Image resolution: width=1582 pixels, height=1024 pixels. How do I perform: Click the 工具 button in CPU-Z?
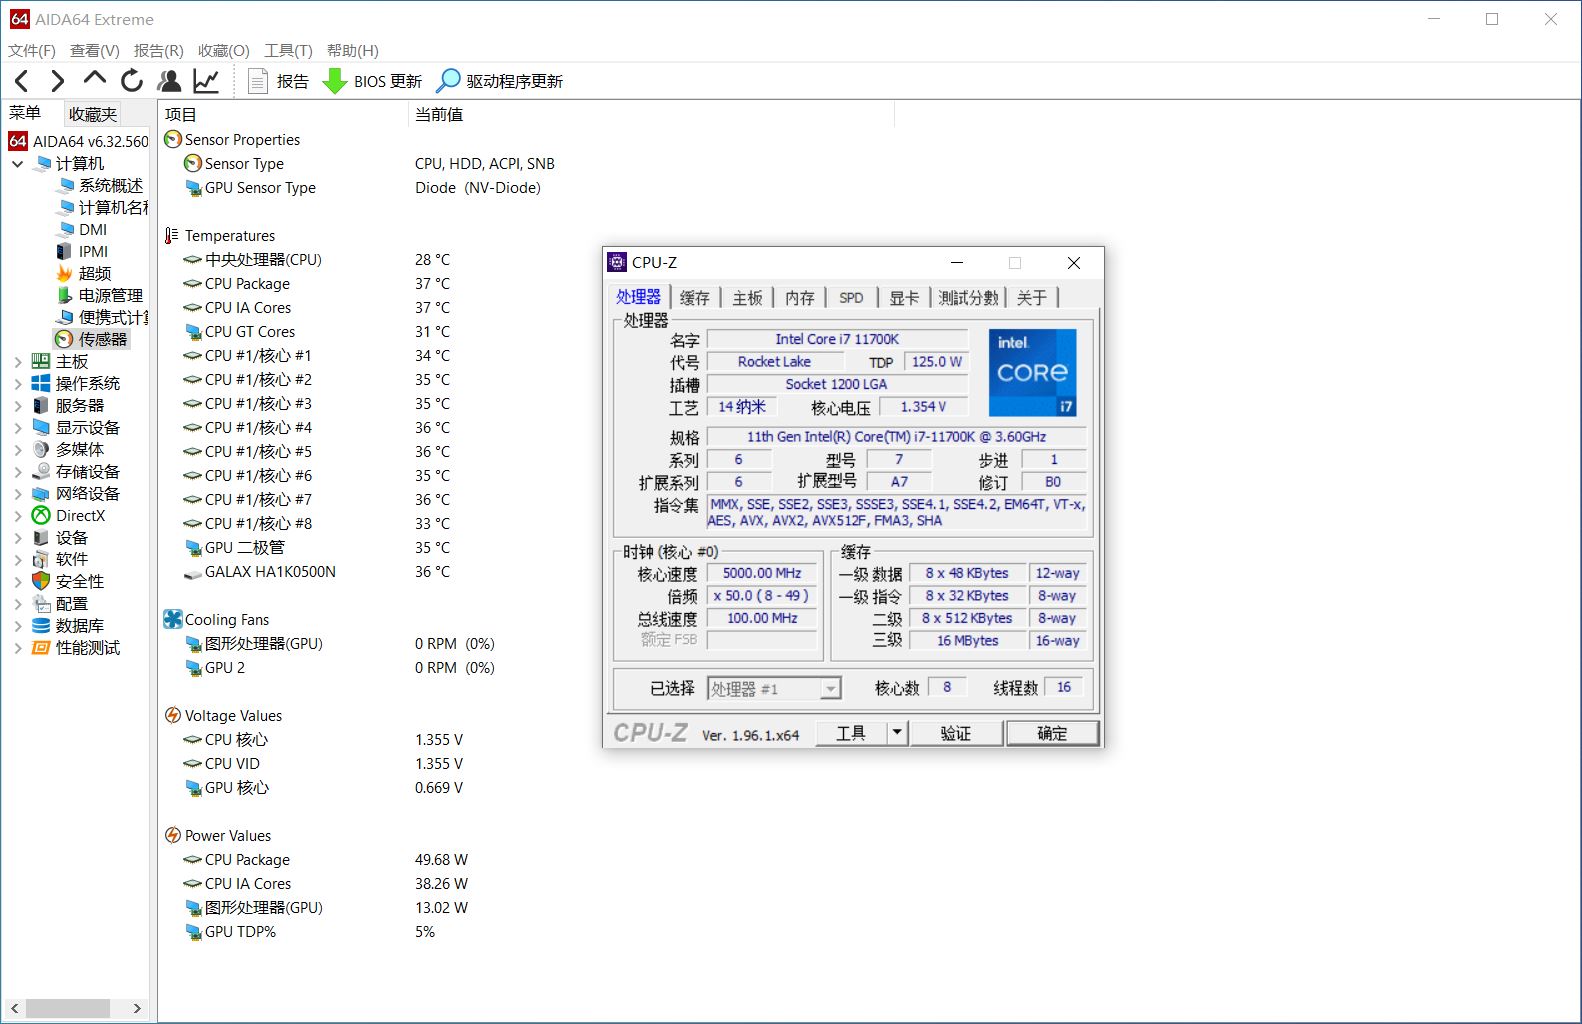click(851, 734)
